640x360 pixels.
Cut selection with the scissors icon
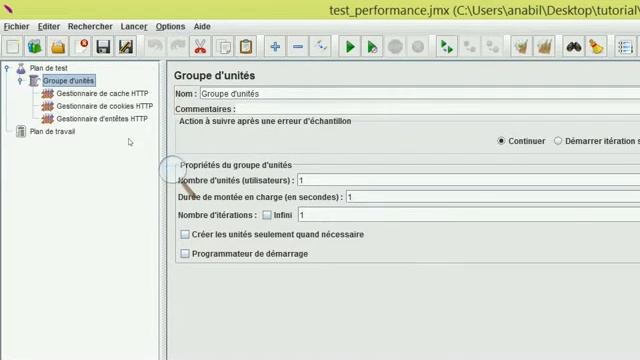[x=200, y=47]
